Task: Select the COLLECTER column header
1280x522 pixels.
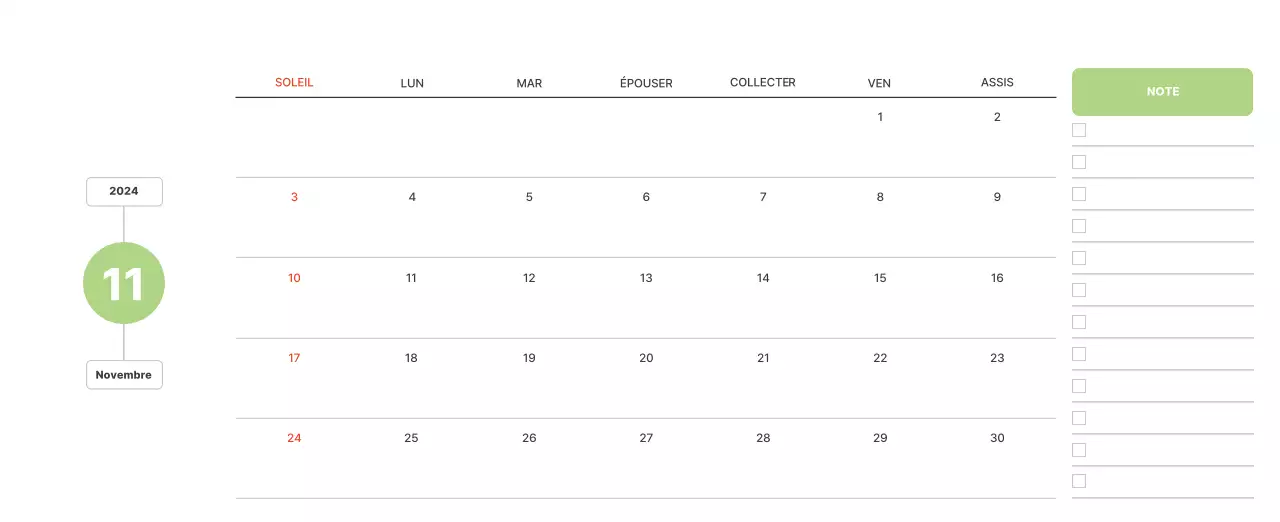Action: point(763,83)
